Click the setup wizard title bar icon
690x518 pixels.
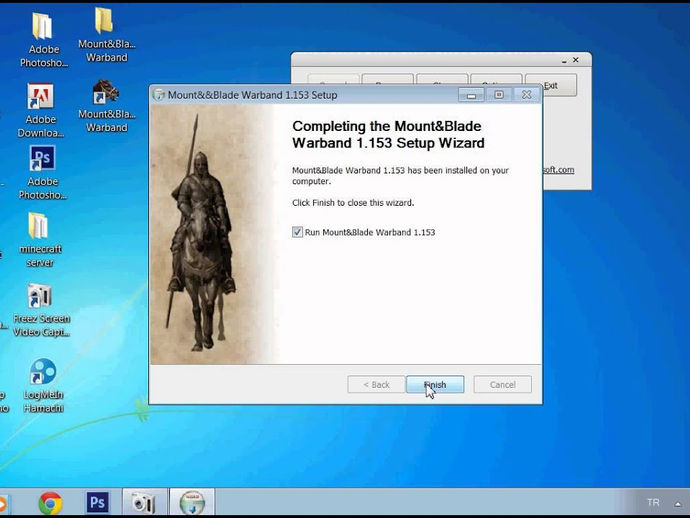(158, 95)
